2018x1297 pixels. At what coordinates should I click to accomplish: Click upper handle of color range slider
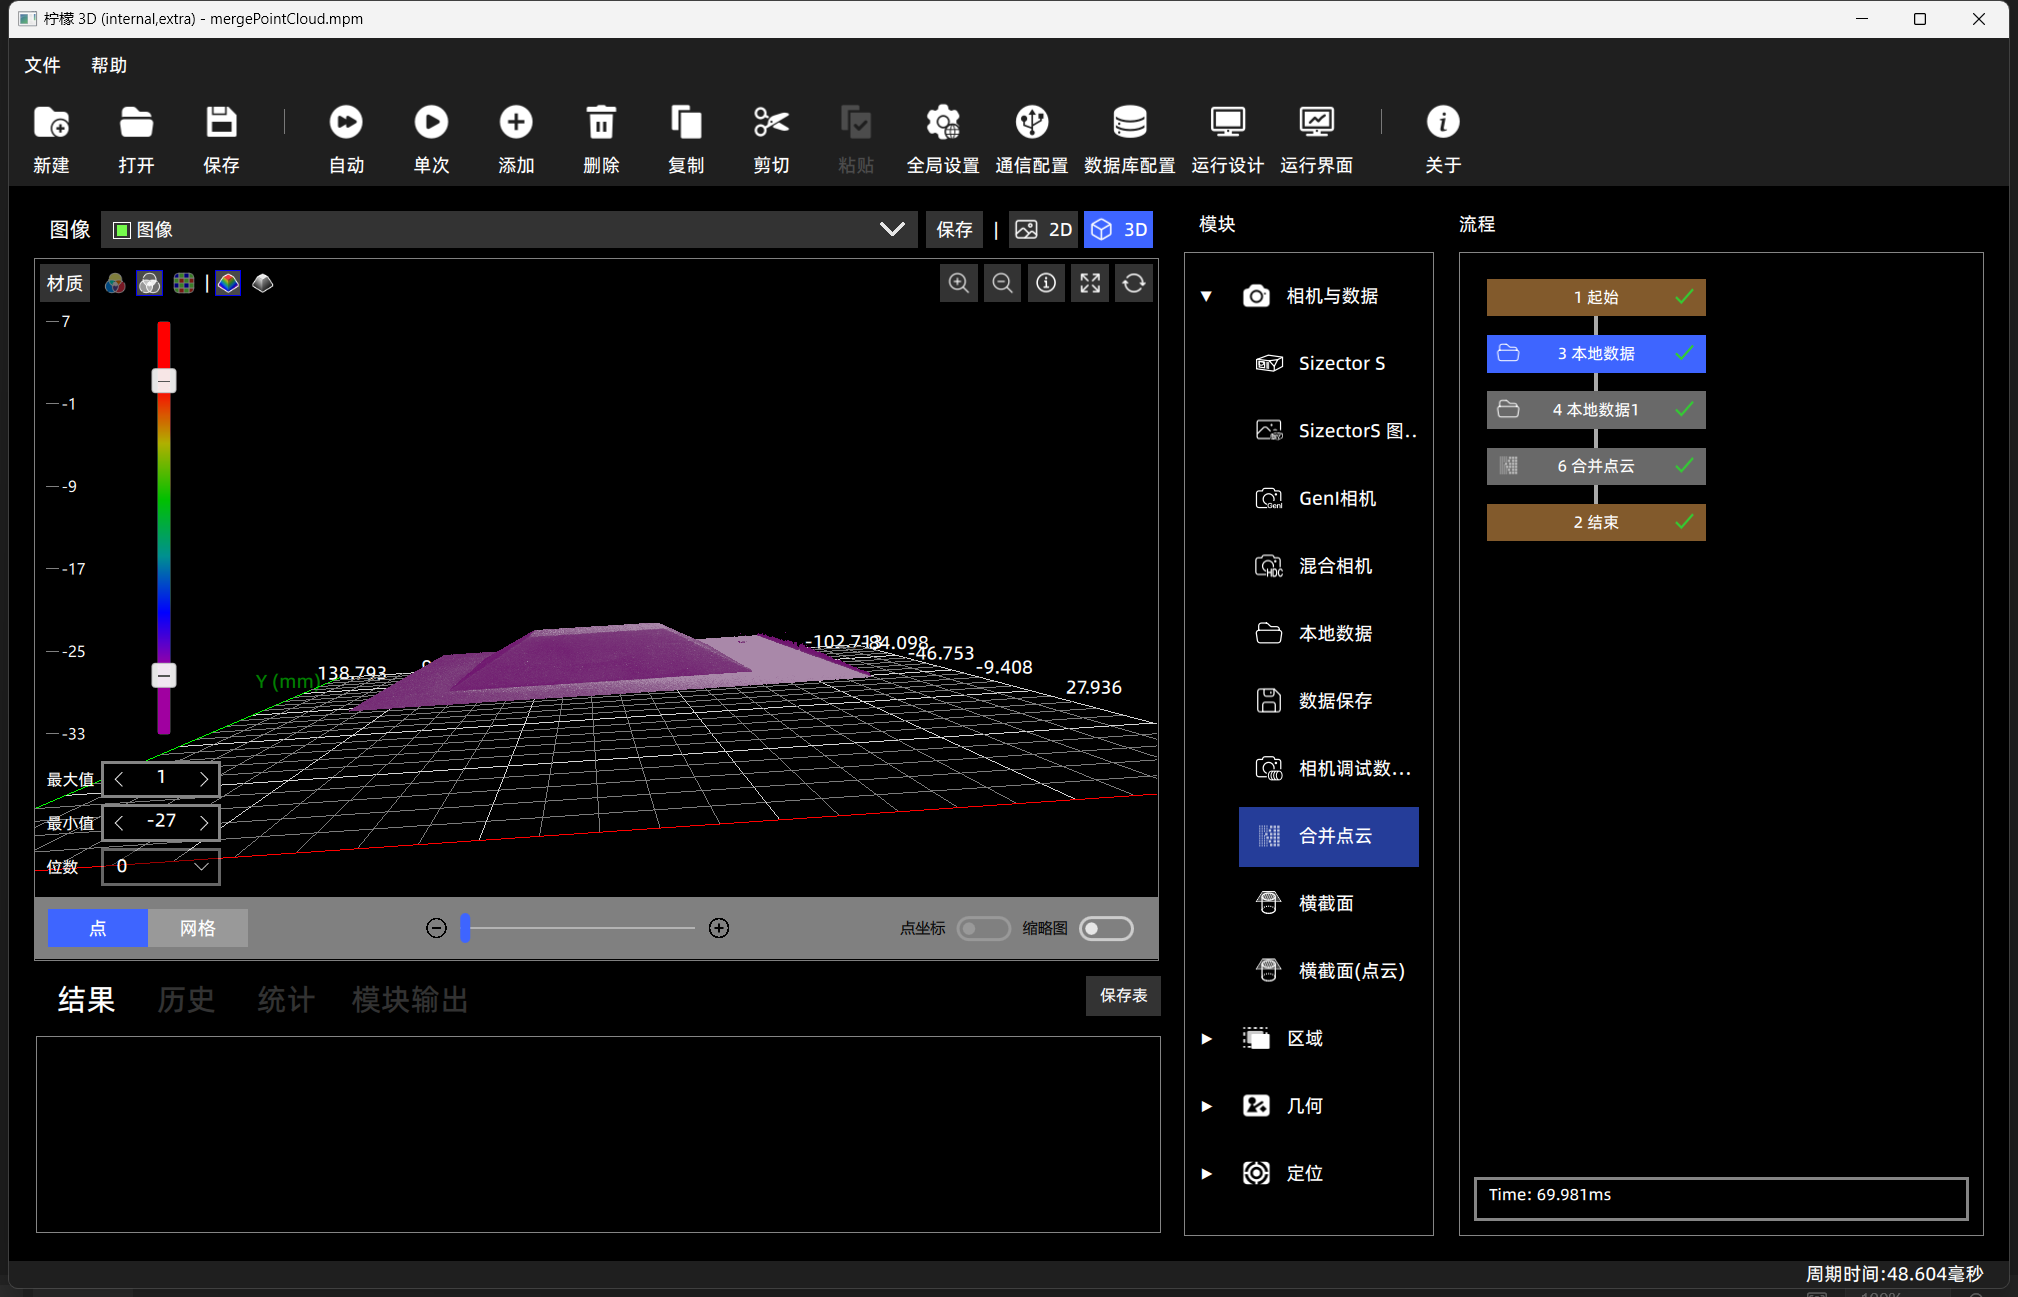click(x=164, y=381)
